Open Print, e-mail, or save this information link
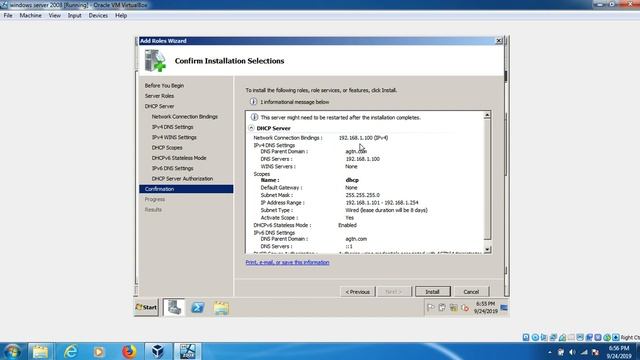Screen dimensions: 640x360 (x=287, y=262)
